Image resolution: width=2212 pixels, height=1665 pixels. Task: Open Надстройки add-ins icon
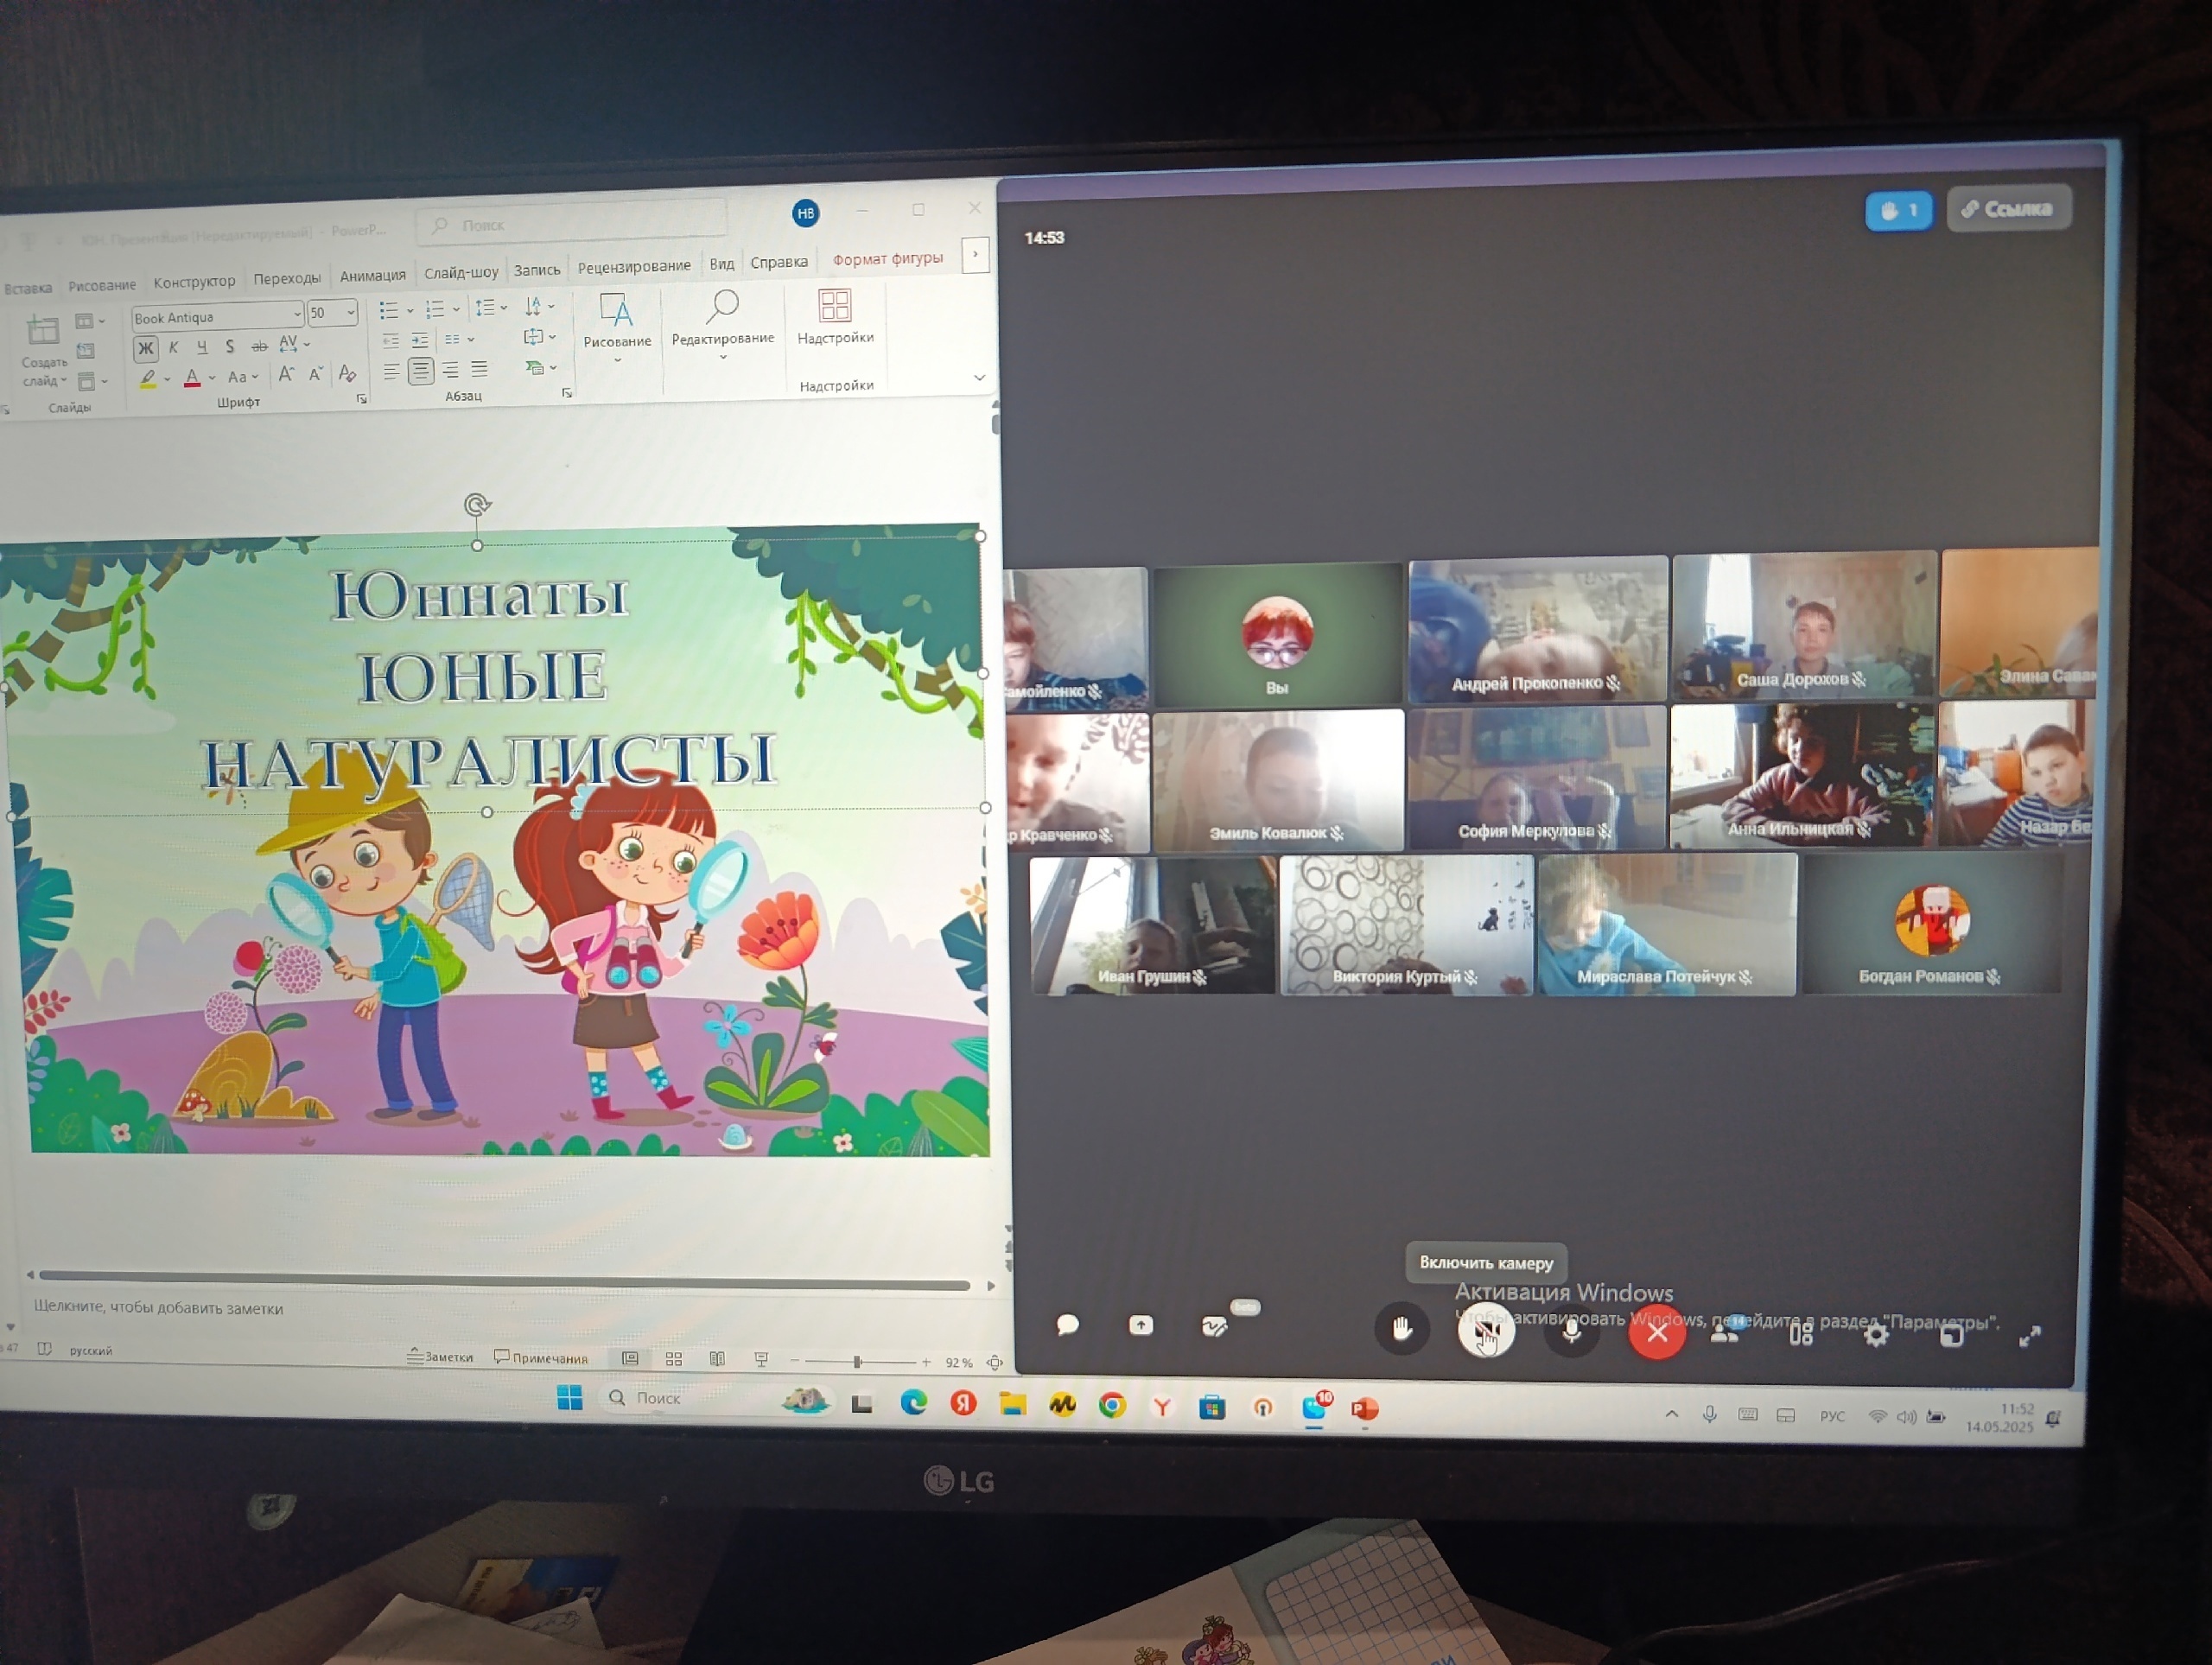click(x=834, y=306)
